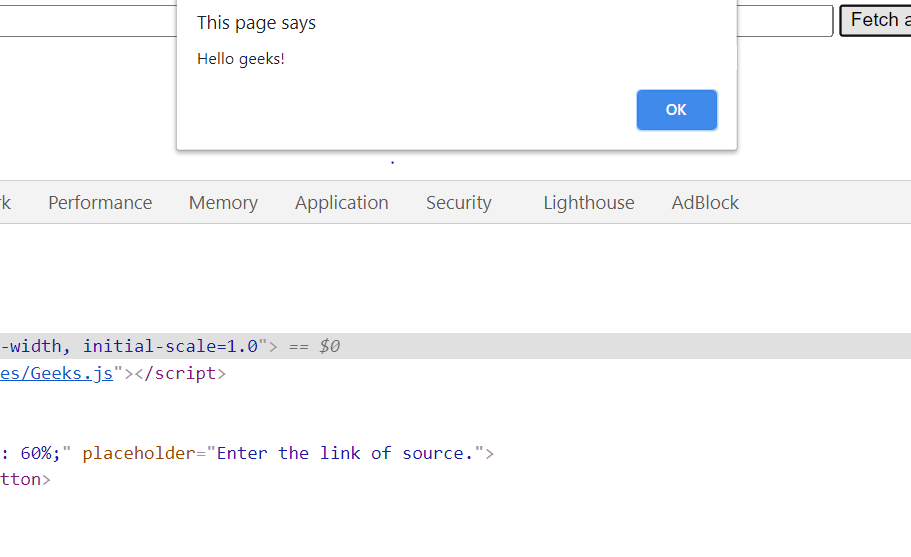Switch to the AdBlock tab
The image size is (911, 557).
(x=705, y=203)
